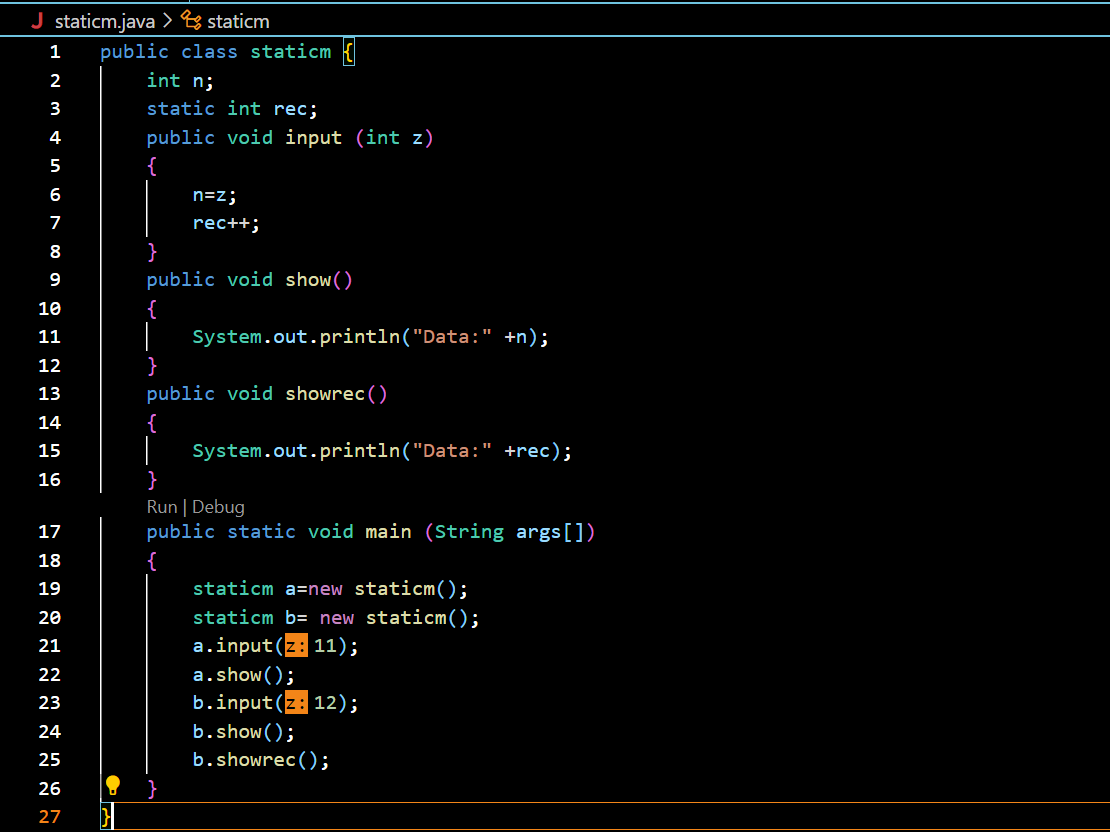Click line number 17 in the gutter

click(x=49, y=532)
